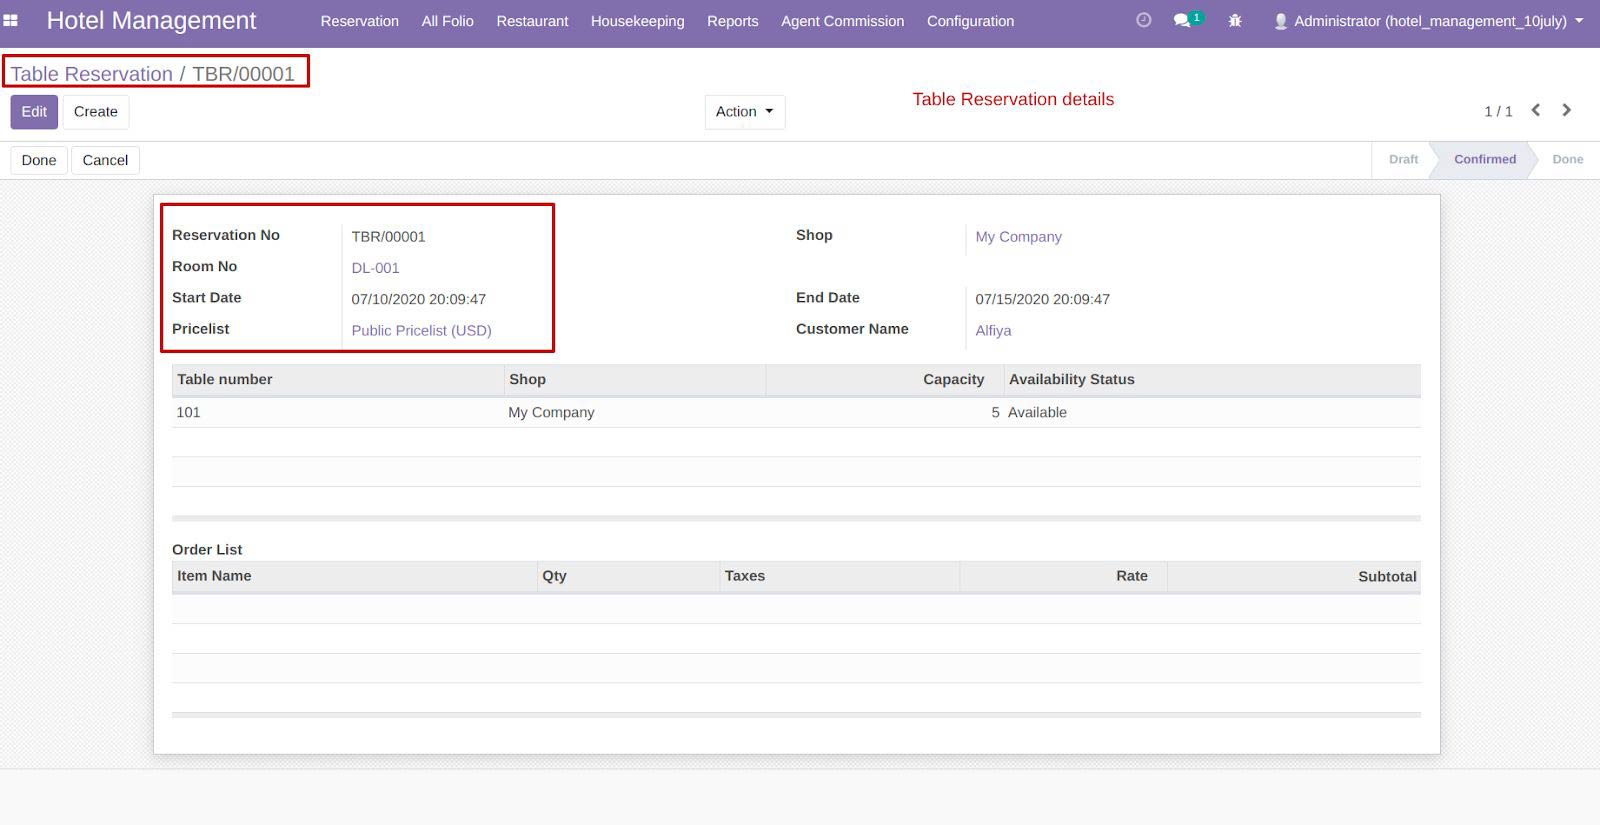1600x825 pixels.
Task: Open the Housekeeping menu
Action: (638, 21)
